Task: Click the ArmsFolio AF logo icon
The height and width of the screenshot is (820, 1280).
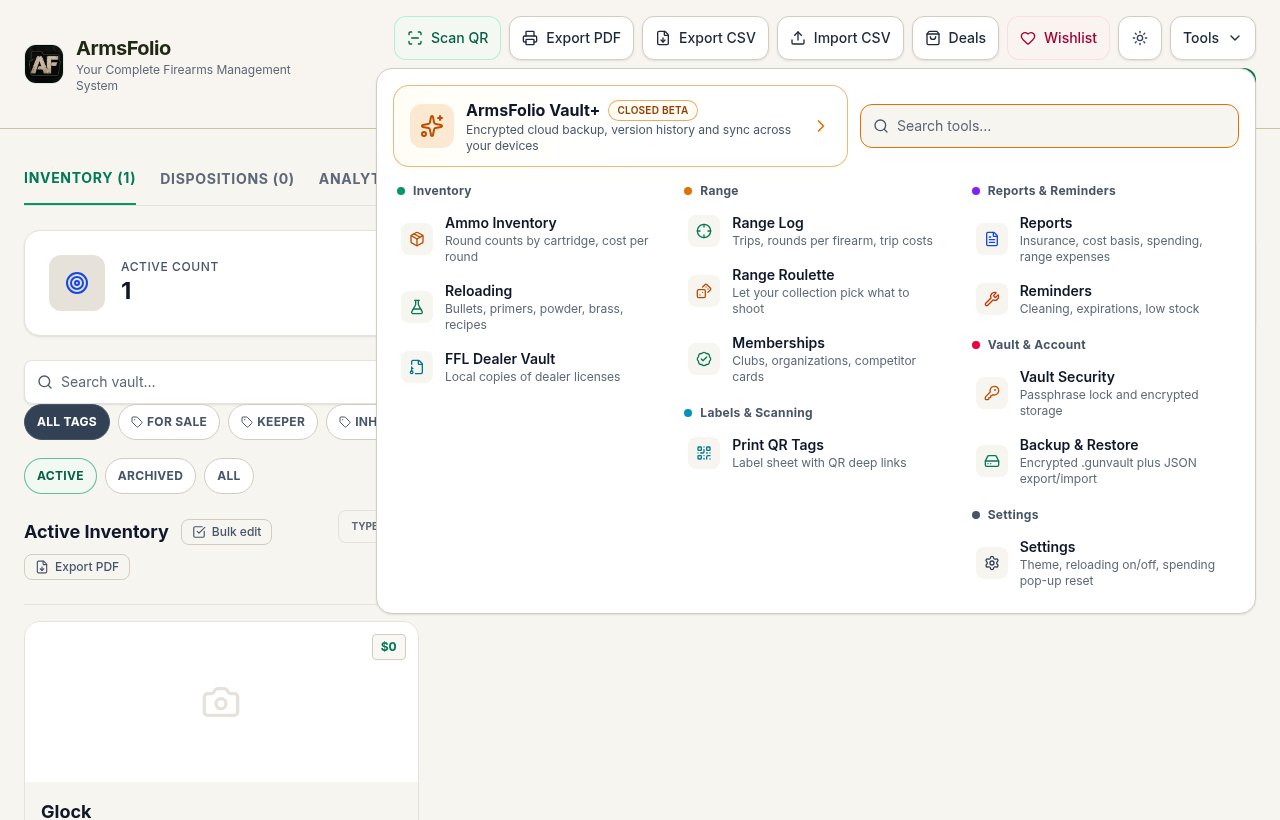Action: click(x=44, y=64)
